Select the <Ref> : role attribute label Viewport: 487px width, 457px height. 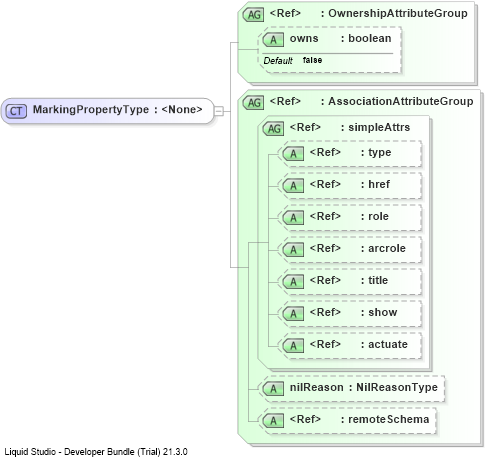pos(349,216)
